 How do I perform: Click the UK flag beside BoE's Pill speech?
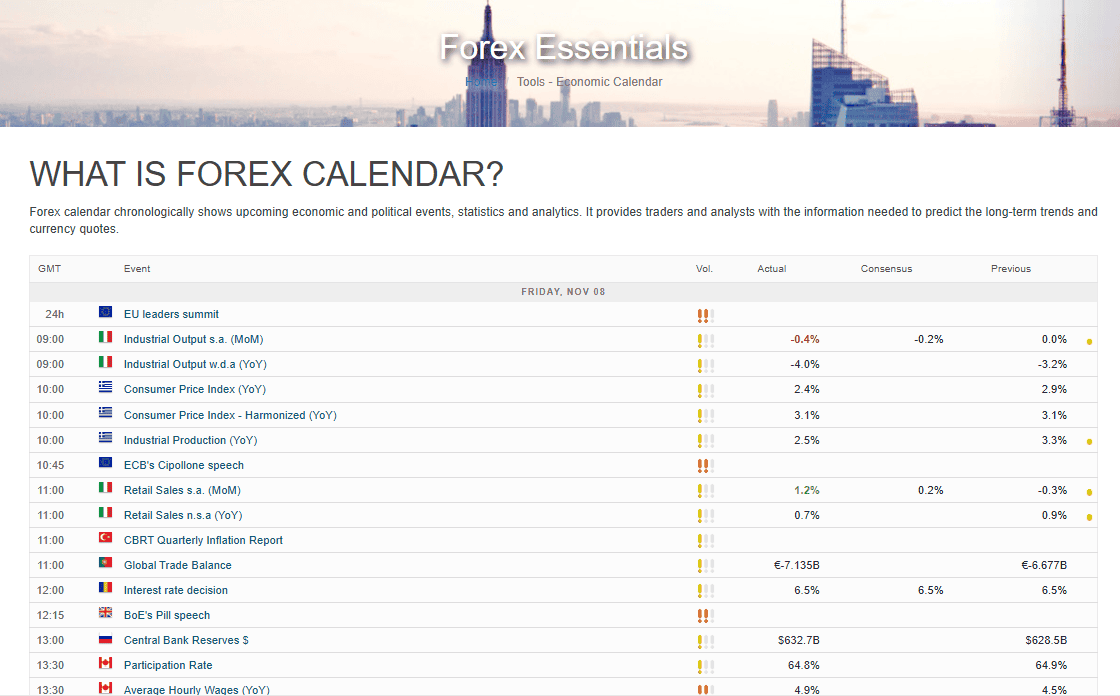(x=105, y=614)
